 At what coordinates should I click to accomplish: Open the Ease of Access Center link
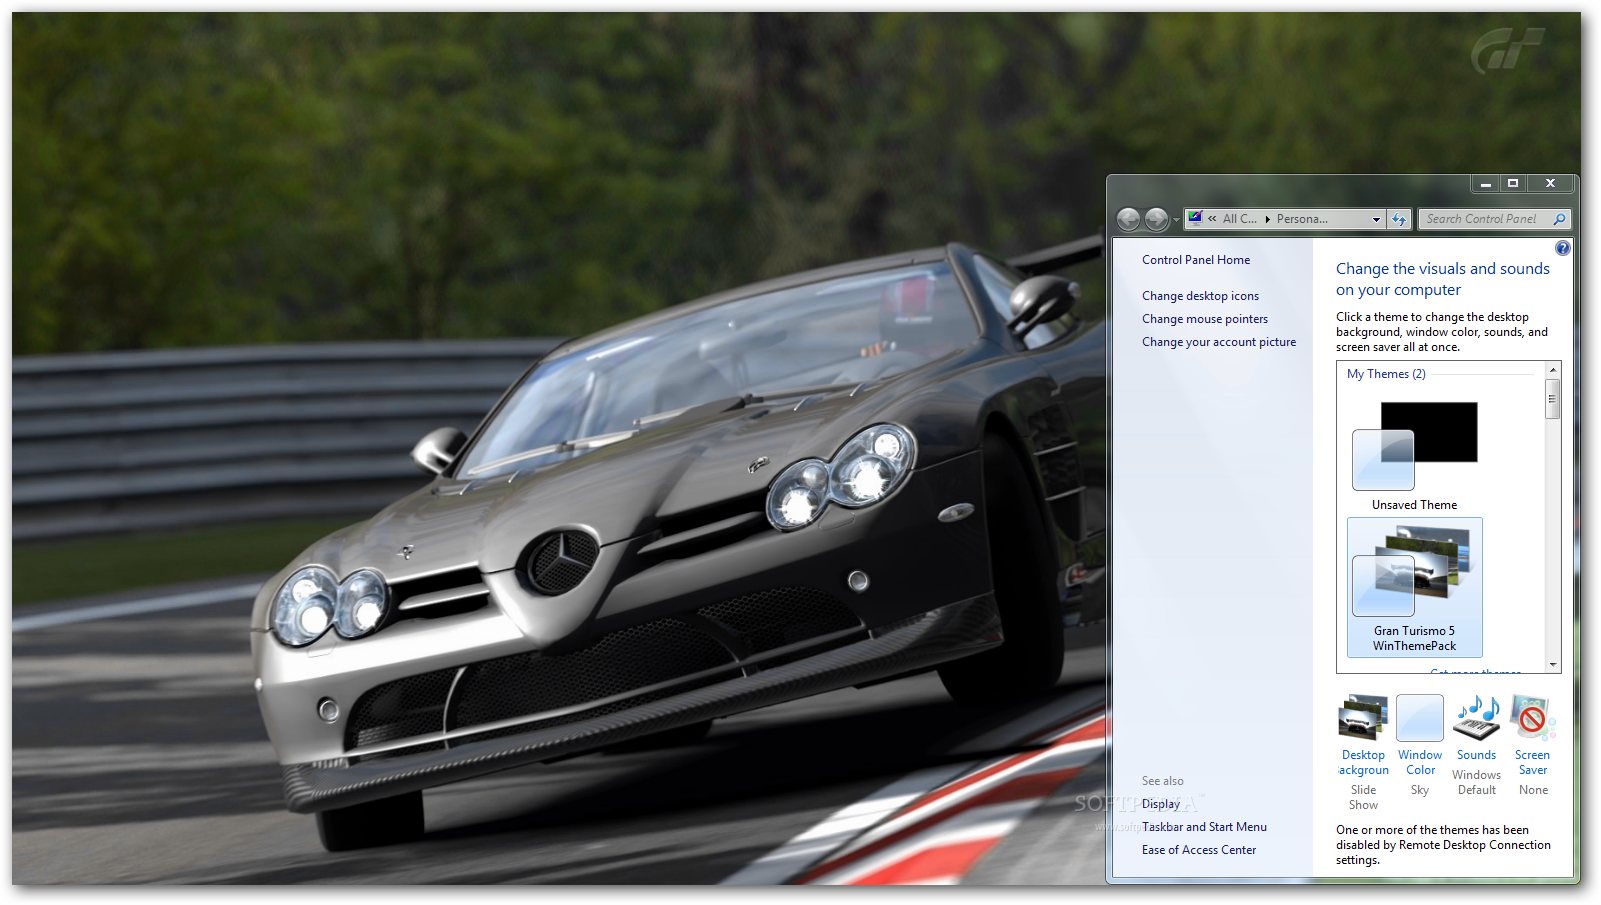pyautogui.click(x=1199, y=850)
